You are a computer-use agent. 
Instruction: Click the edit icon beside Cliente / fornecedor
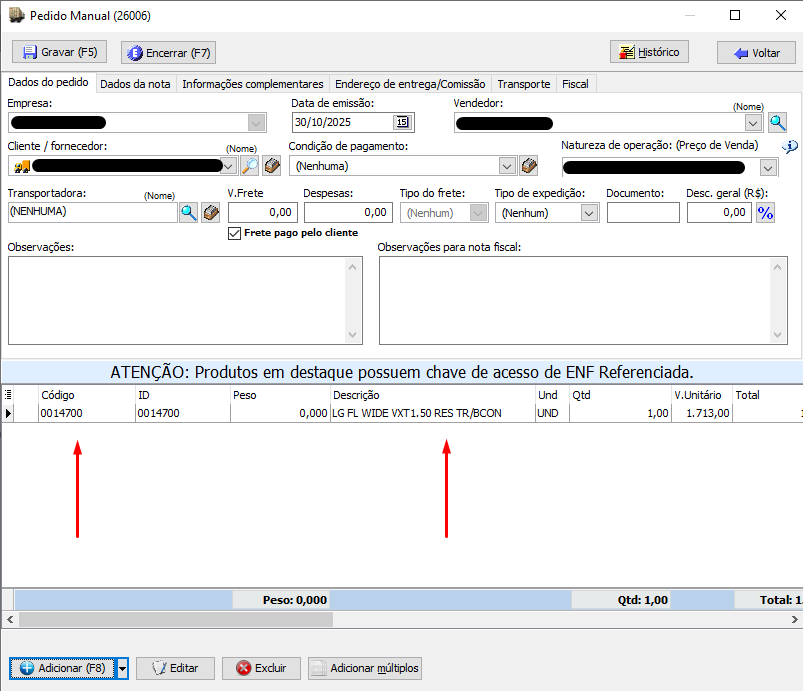click(271, 166)
